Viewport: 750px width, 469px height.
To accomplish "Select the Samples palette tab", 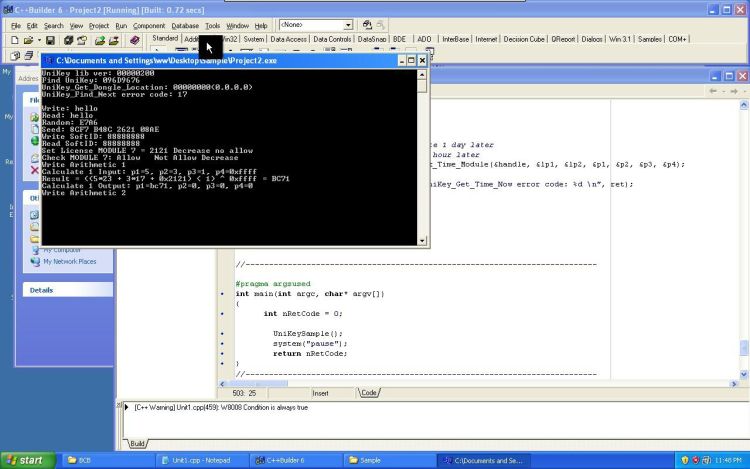I will pyautogui.click(x=650, y=39).
